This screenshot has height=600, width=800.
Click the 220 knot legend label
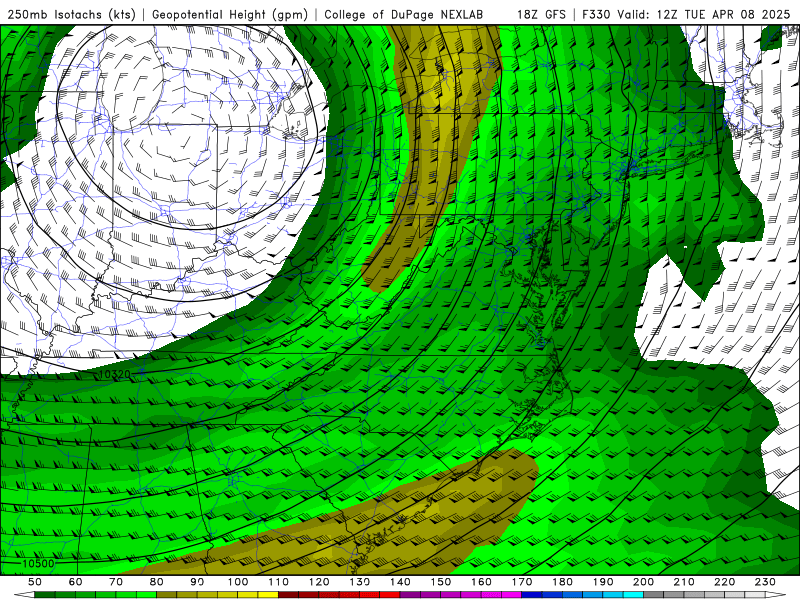pos(724,582)
